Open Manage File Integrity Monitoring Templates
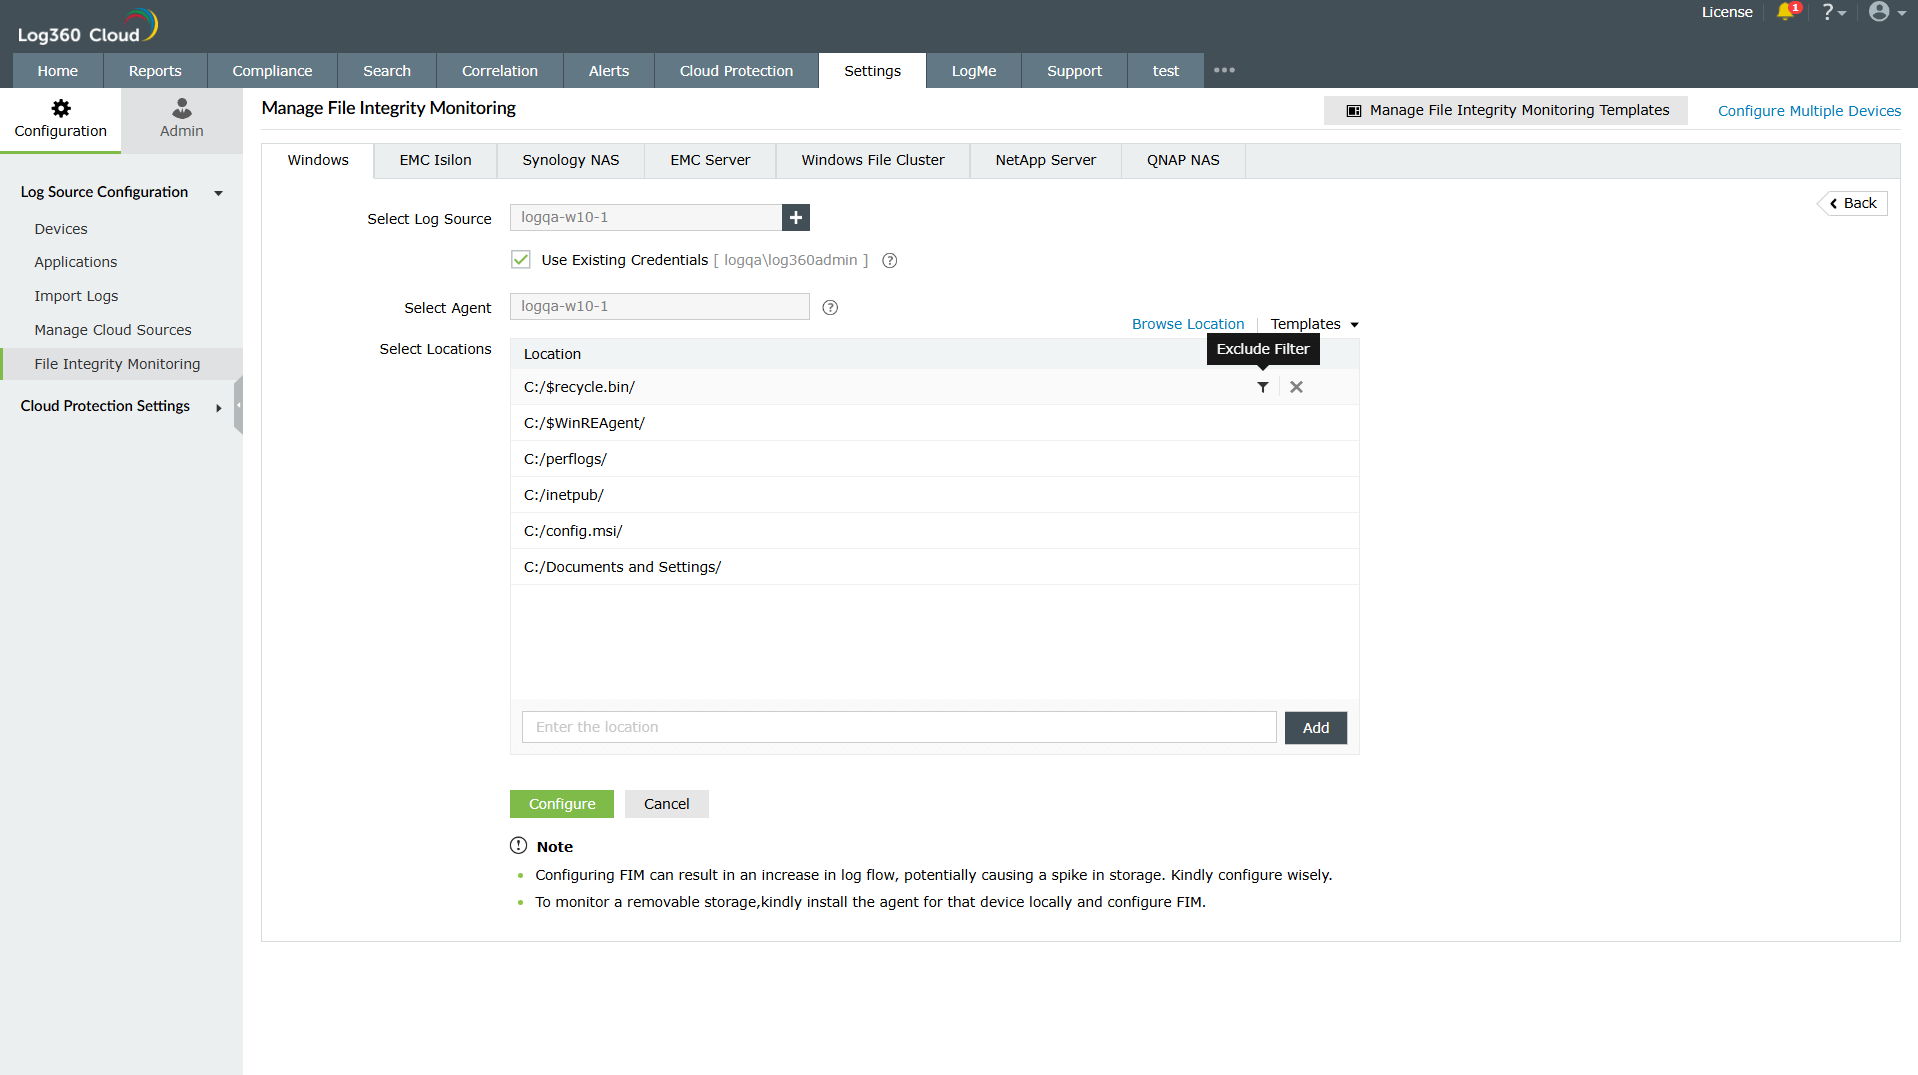Viewport: 1918px width, 1075px height. click(1506, 110)
